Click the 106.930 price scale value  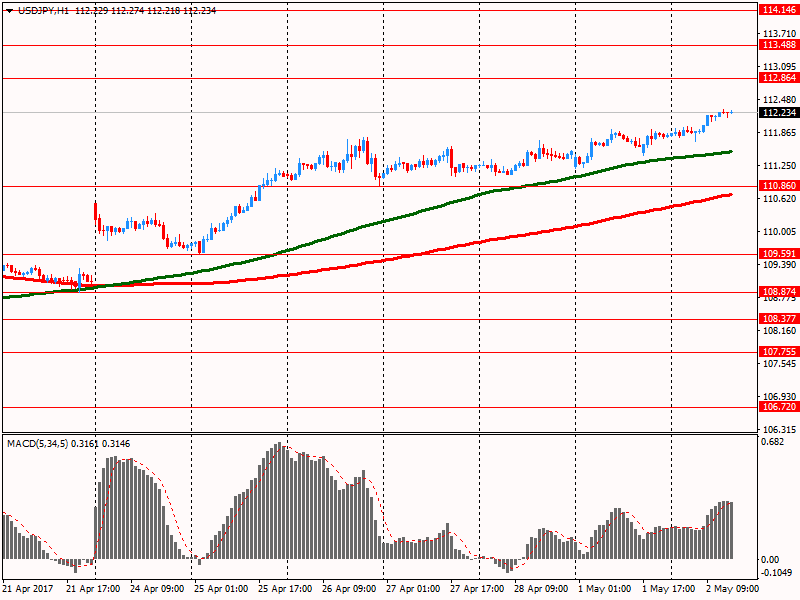point(779,396)
